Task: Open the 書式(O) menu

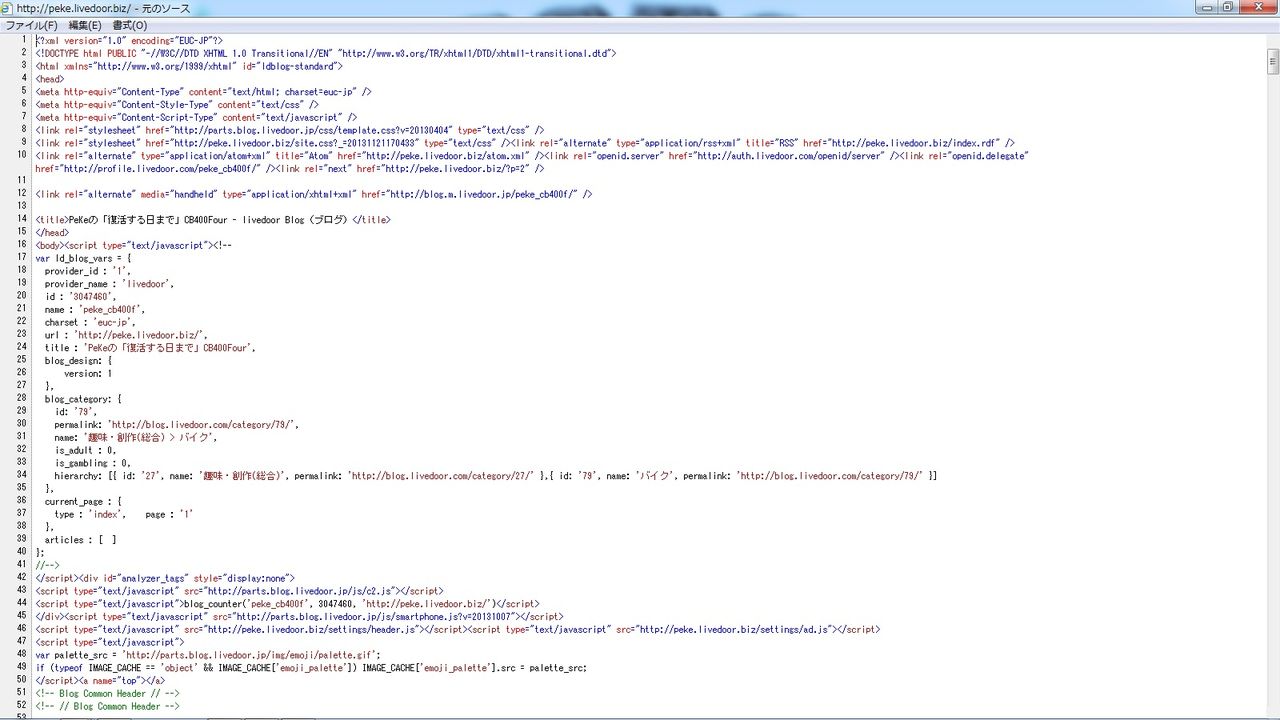Action: click(130, 25)
